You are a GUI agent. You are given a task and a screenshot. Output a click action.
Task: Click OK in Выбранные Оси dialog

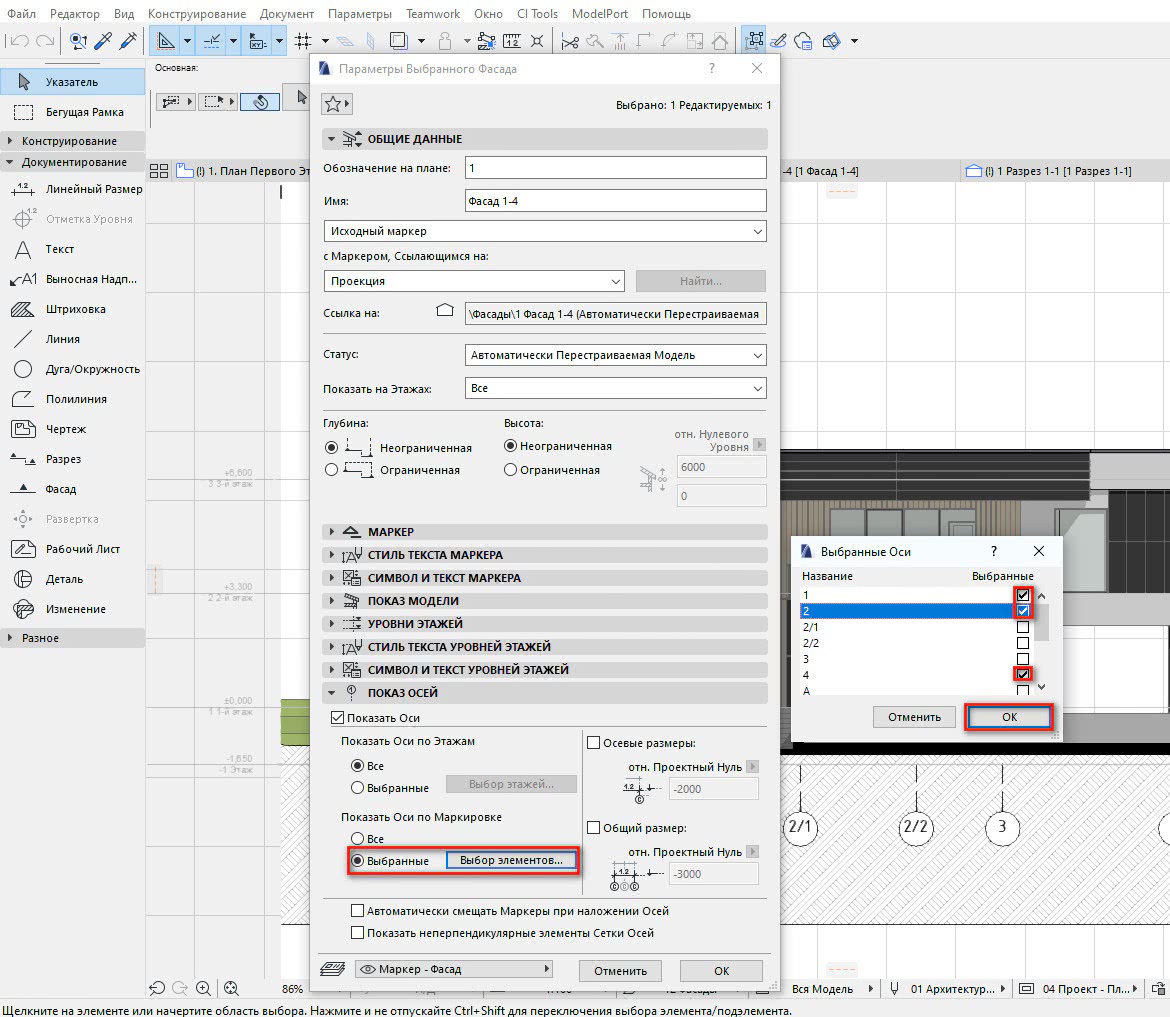(1008, 717)
